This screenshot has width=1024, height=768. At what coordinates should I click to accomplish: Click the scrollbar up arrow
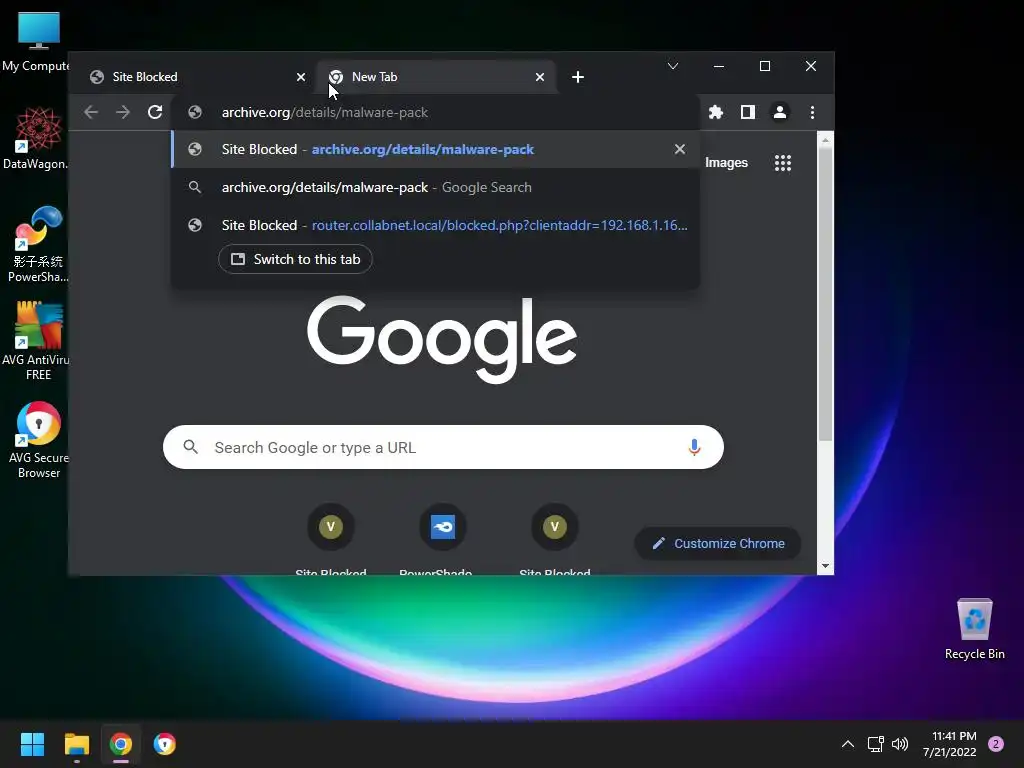coord(825,140)
